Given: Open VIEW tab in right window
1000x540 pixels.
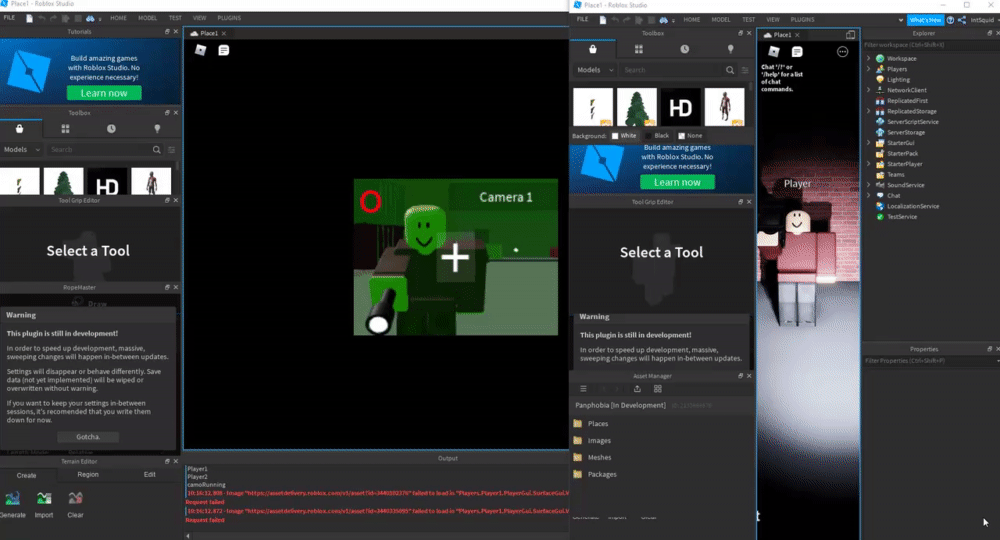Looking at the screenshot, I should coord(773,20).
